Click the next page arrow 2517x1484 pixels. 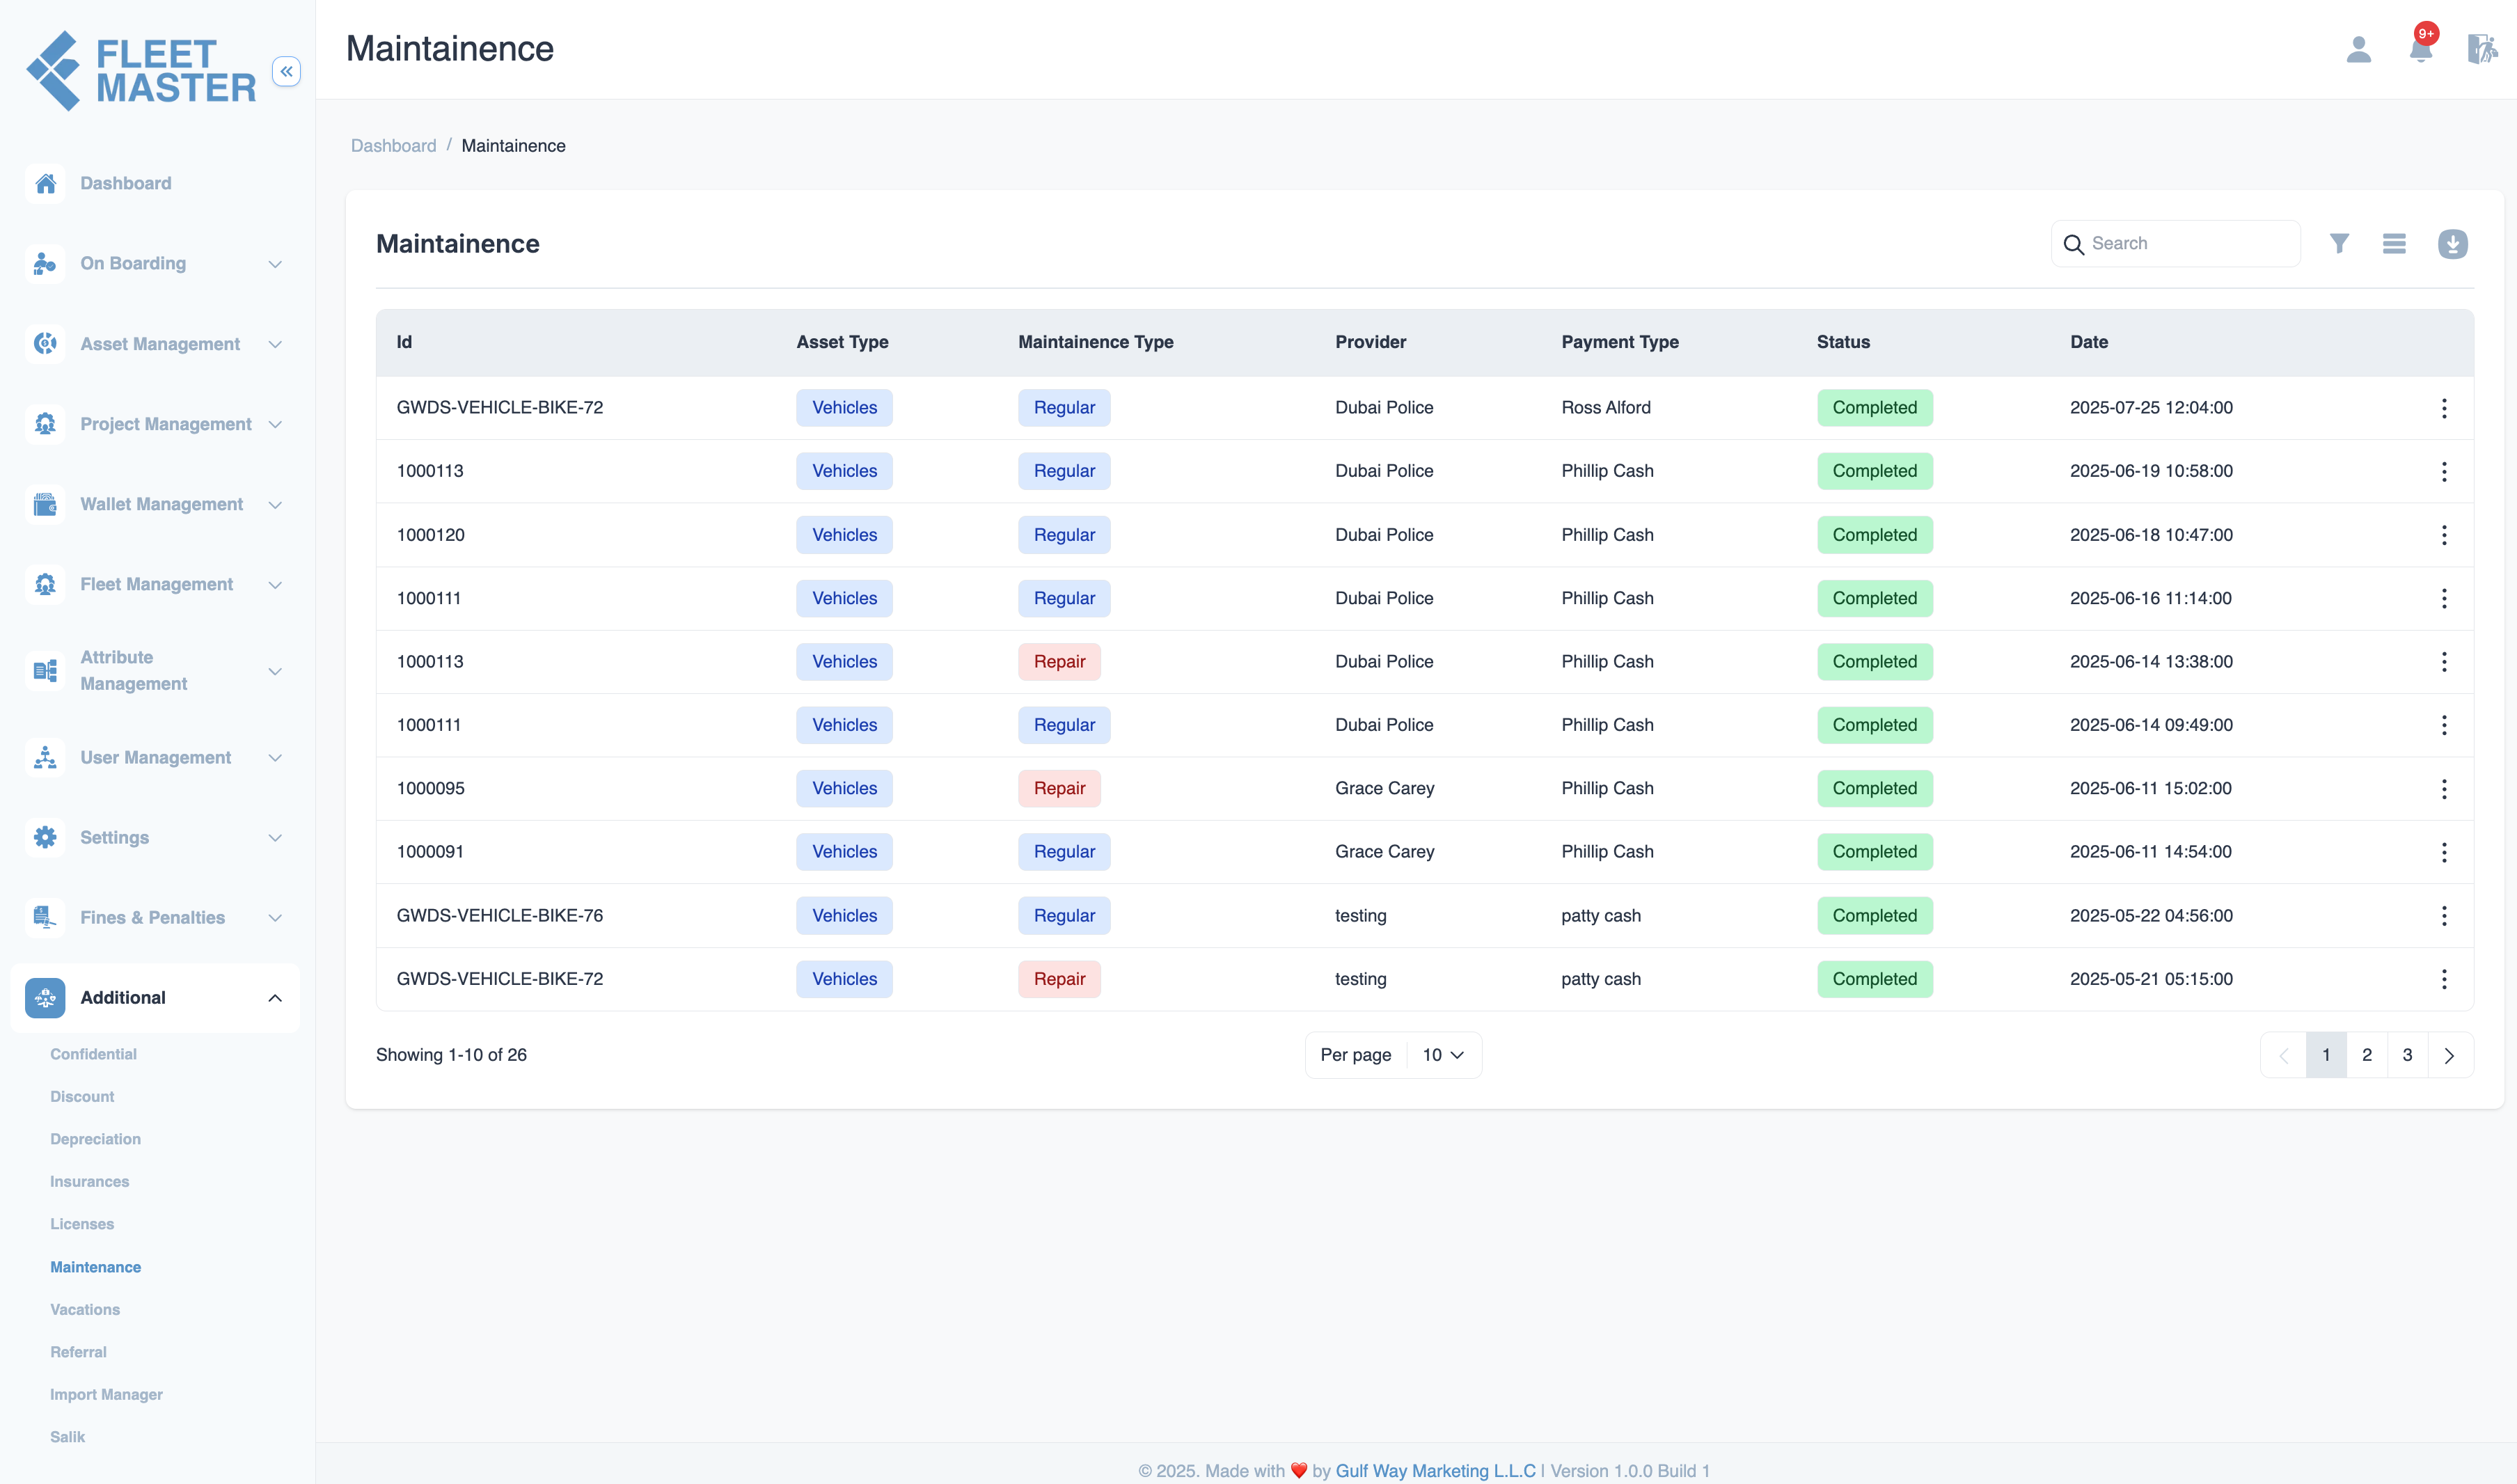(x=2449, y=1055)
